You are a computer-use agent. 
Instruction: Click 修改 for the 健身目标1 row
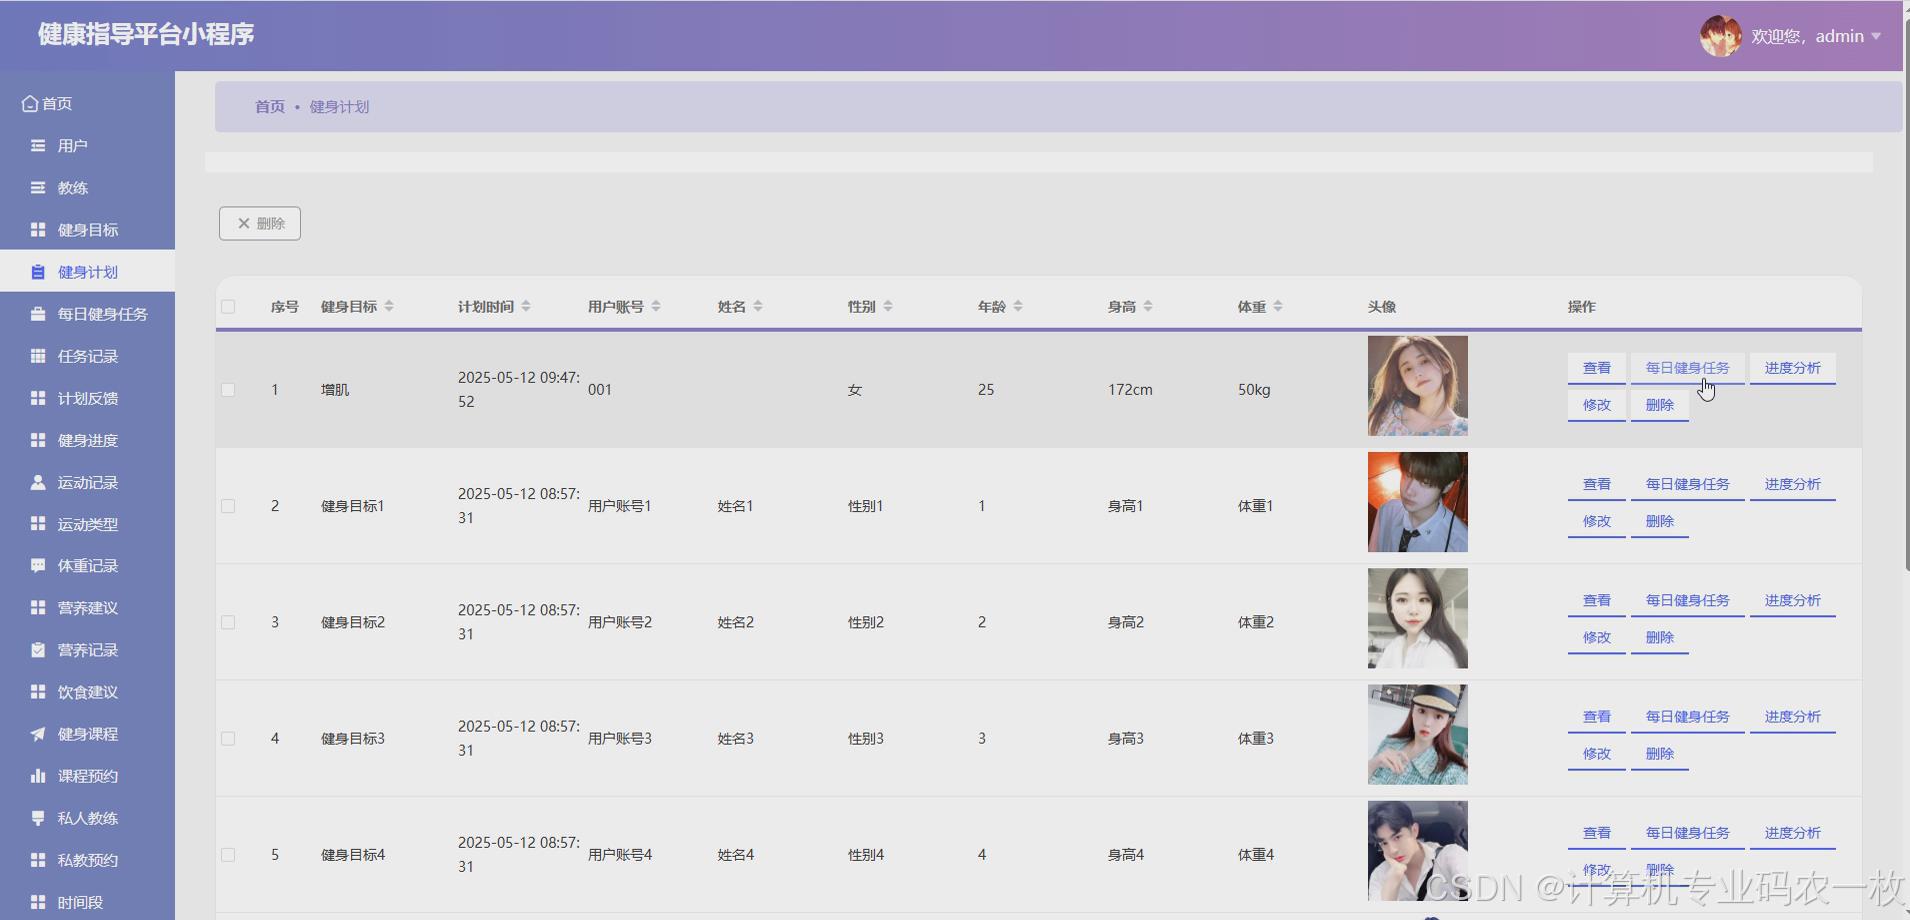[1597, 521]
